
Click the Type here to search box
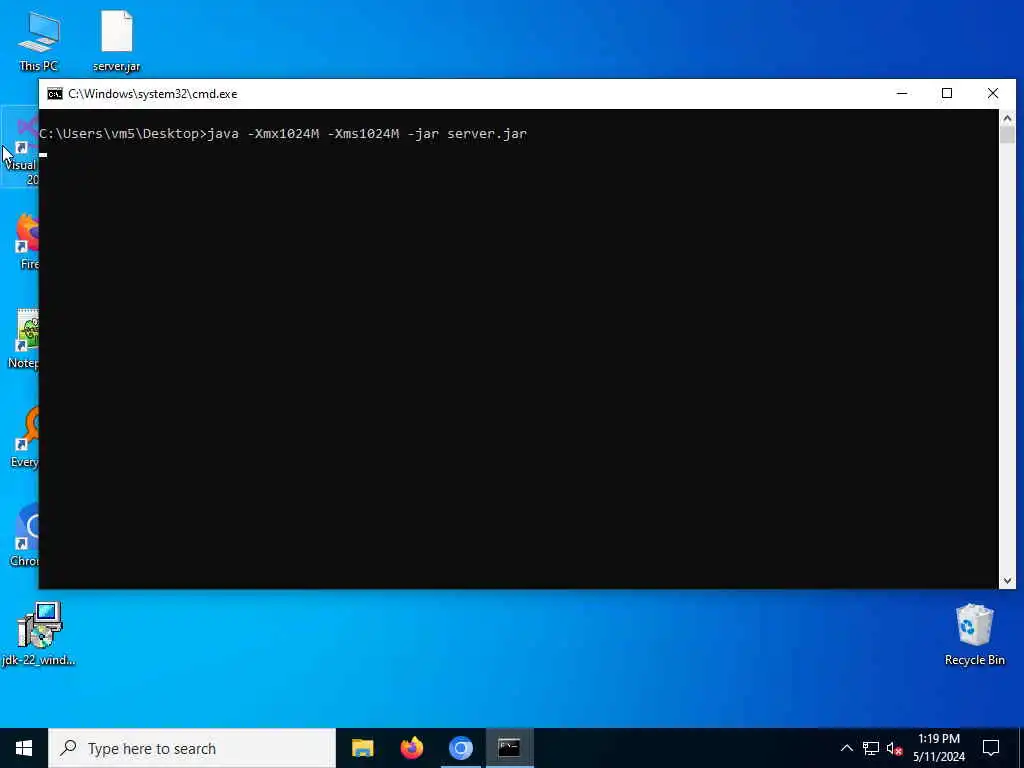192,748
